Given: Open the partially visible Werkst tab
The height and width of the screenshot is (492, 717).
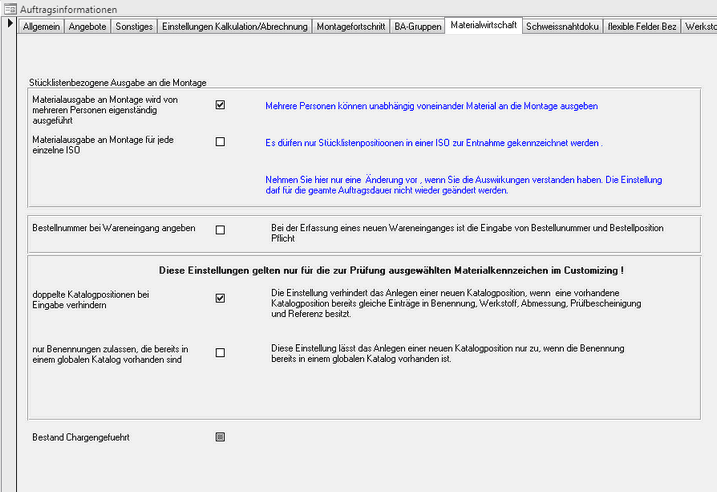Looking at the screenshot, I should 701,27.
